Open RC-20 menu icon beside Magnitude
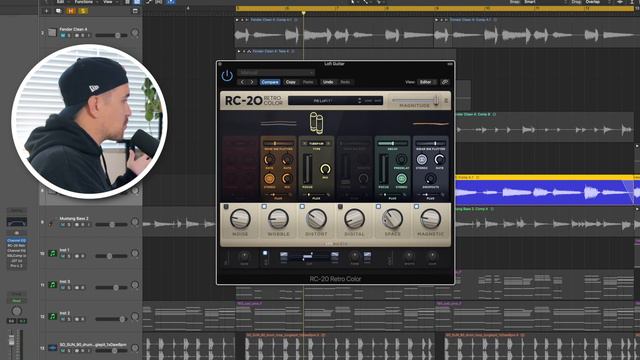Screen dimensions: 640x360 (446, 100)
